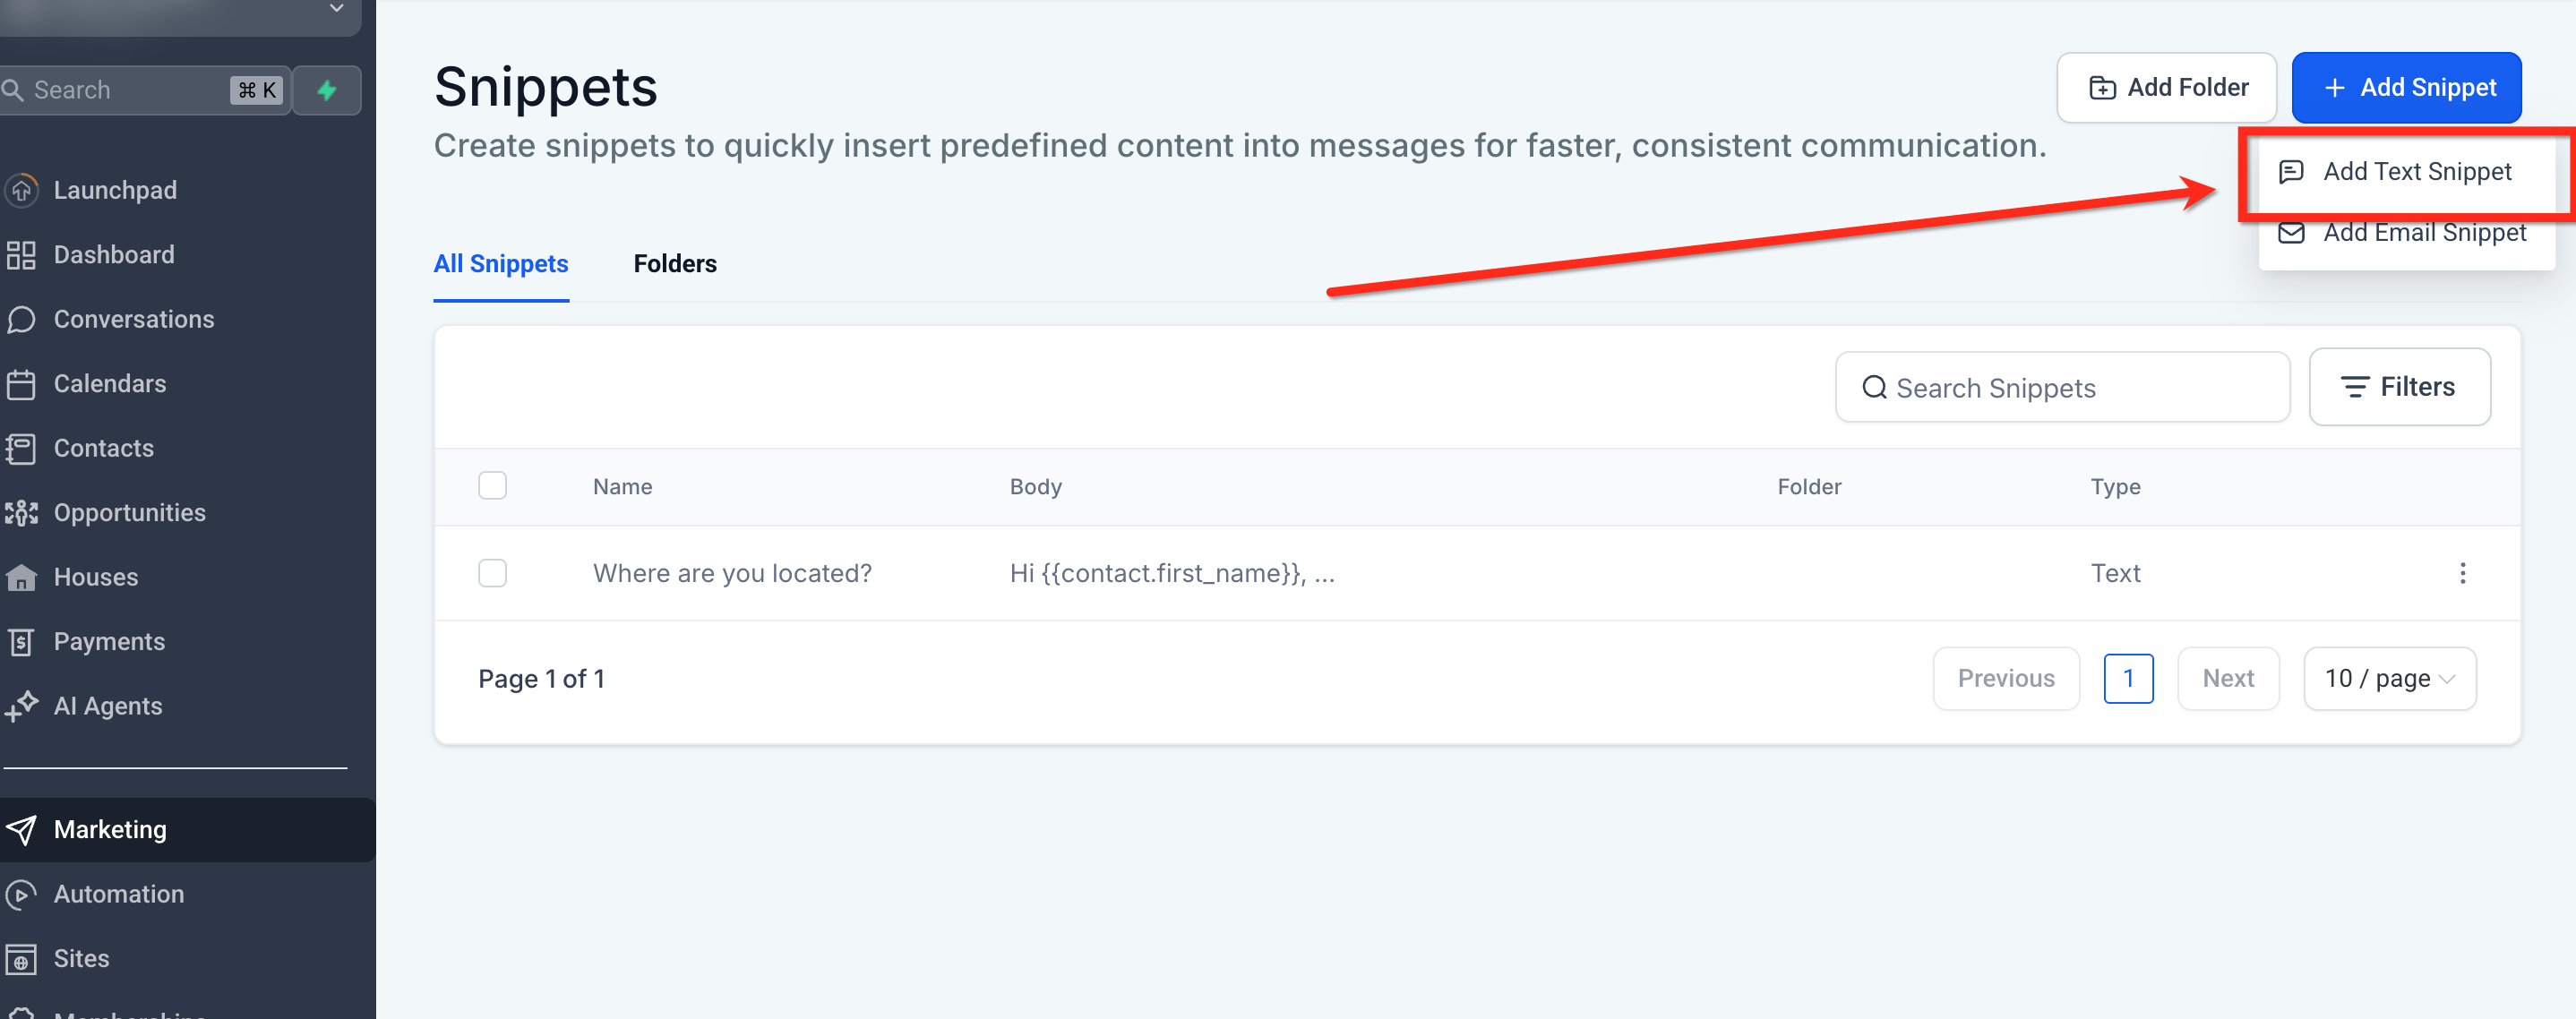This screenshot has height=1019, width=2576.
Task: Tick the select-all checkbox in table header
Action: (492, 486)
